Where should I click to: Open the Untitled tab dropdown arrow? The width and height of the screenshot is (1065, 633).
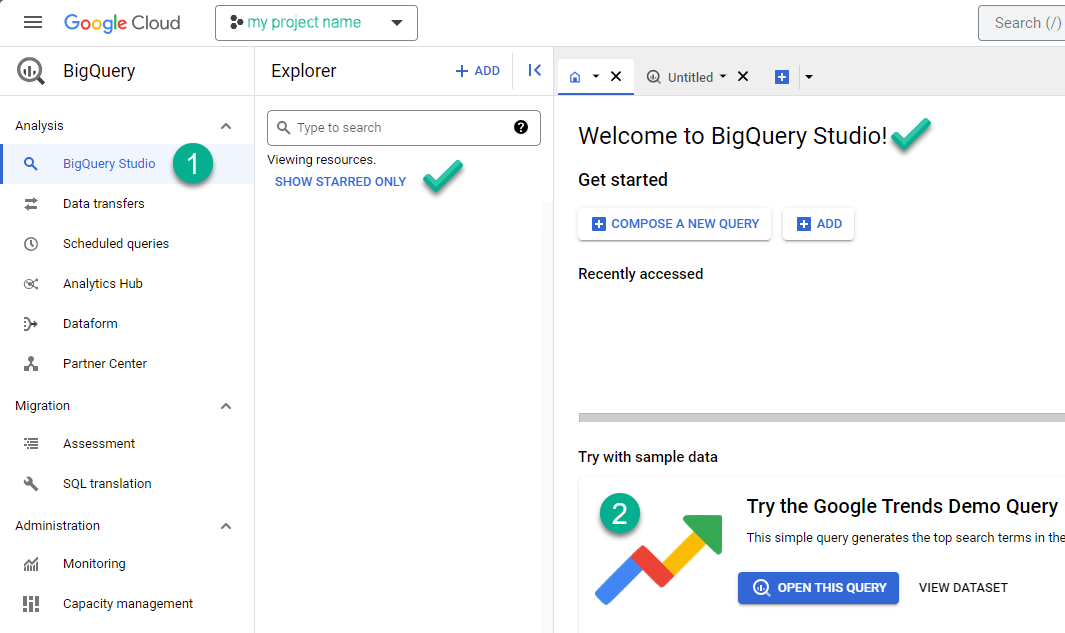coord(723,76)
